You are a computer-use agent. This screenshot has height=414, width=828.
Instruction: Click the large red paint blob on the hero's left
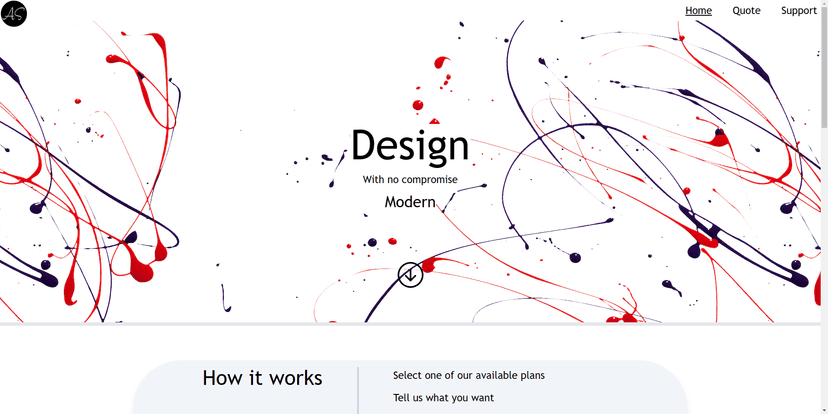click(x=141, y=269)
